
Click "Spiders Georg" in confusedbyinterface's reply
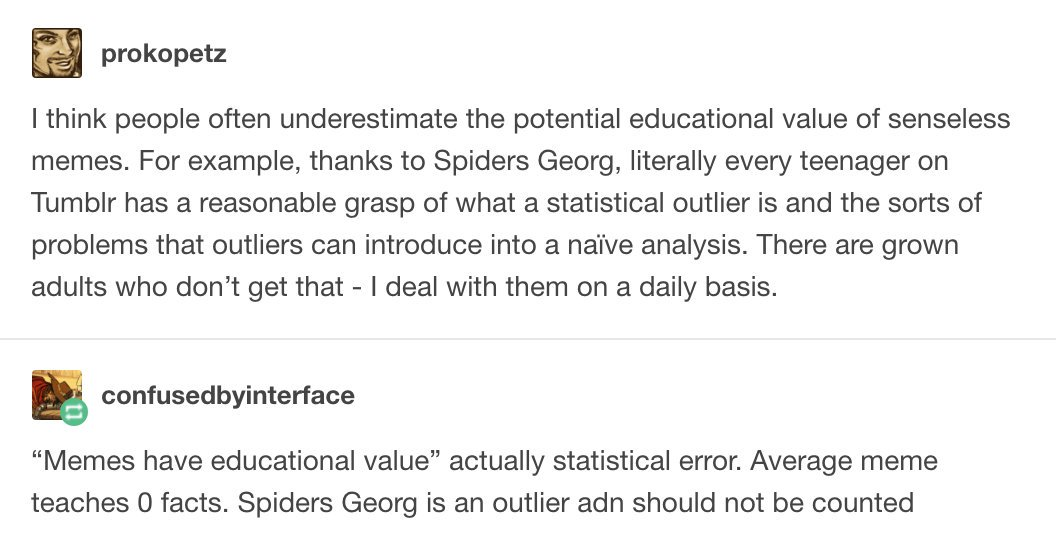click(321, 502)
